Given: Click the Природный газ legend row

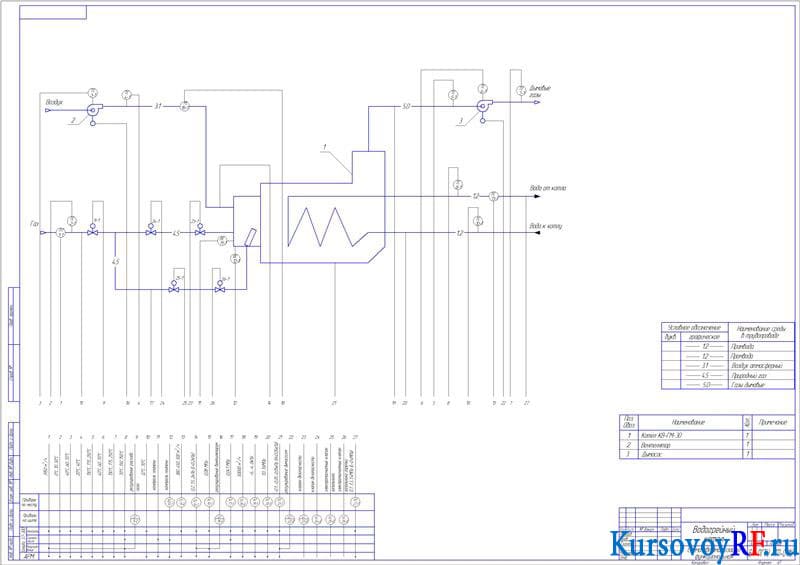Looking at the screenshot, I should [x=728, y=375].
